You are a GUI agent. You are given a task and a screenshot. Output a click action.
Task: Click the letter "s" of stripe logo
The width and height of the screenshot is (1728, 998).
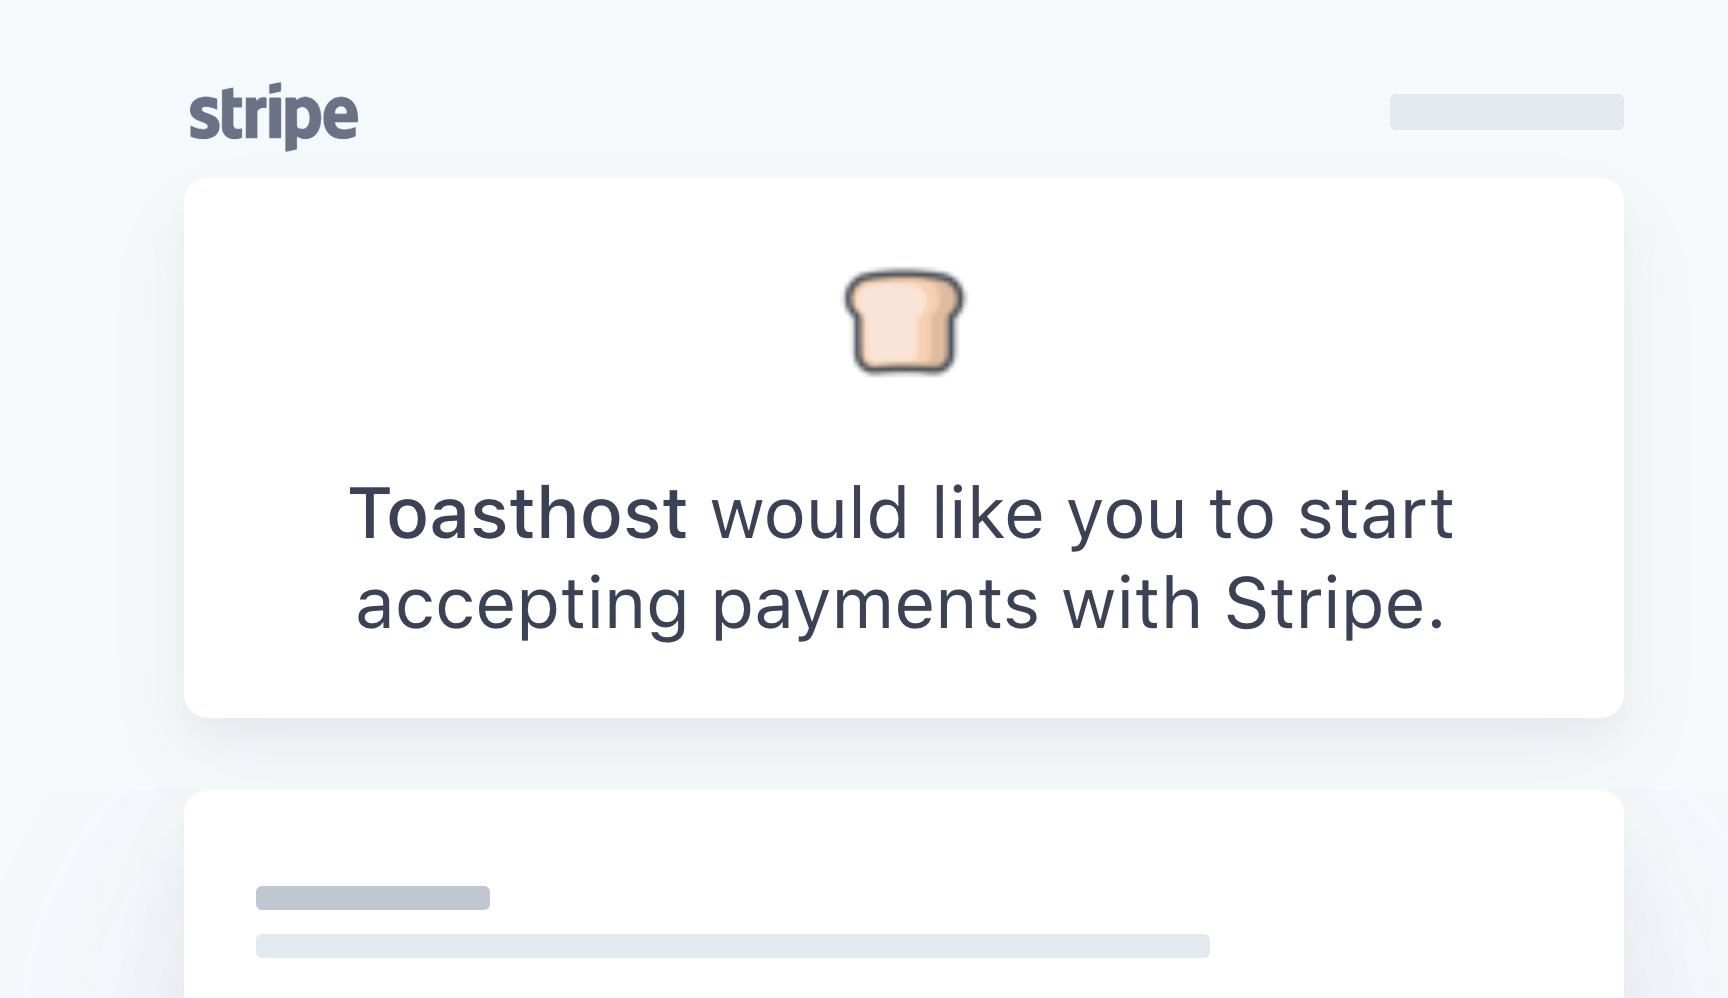[x=203, y=117]
